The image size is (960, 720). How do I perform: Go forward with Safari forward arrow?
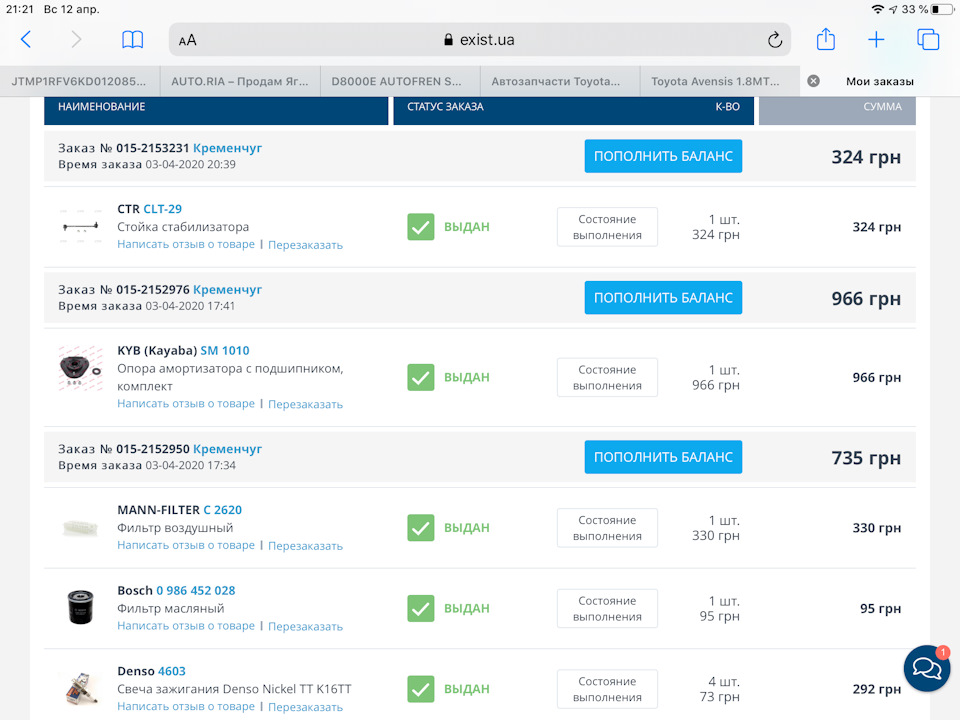coord(76,40)
